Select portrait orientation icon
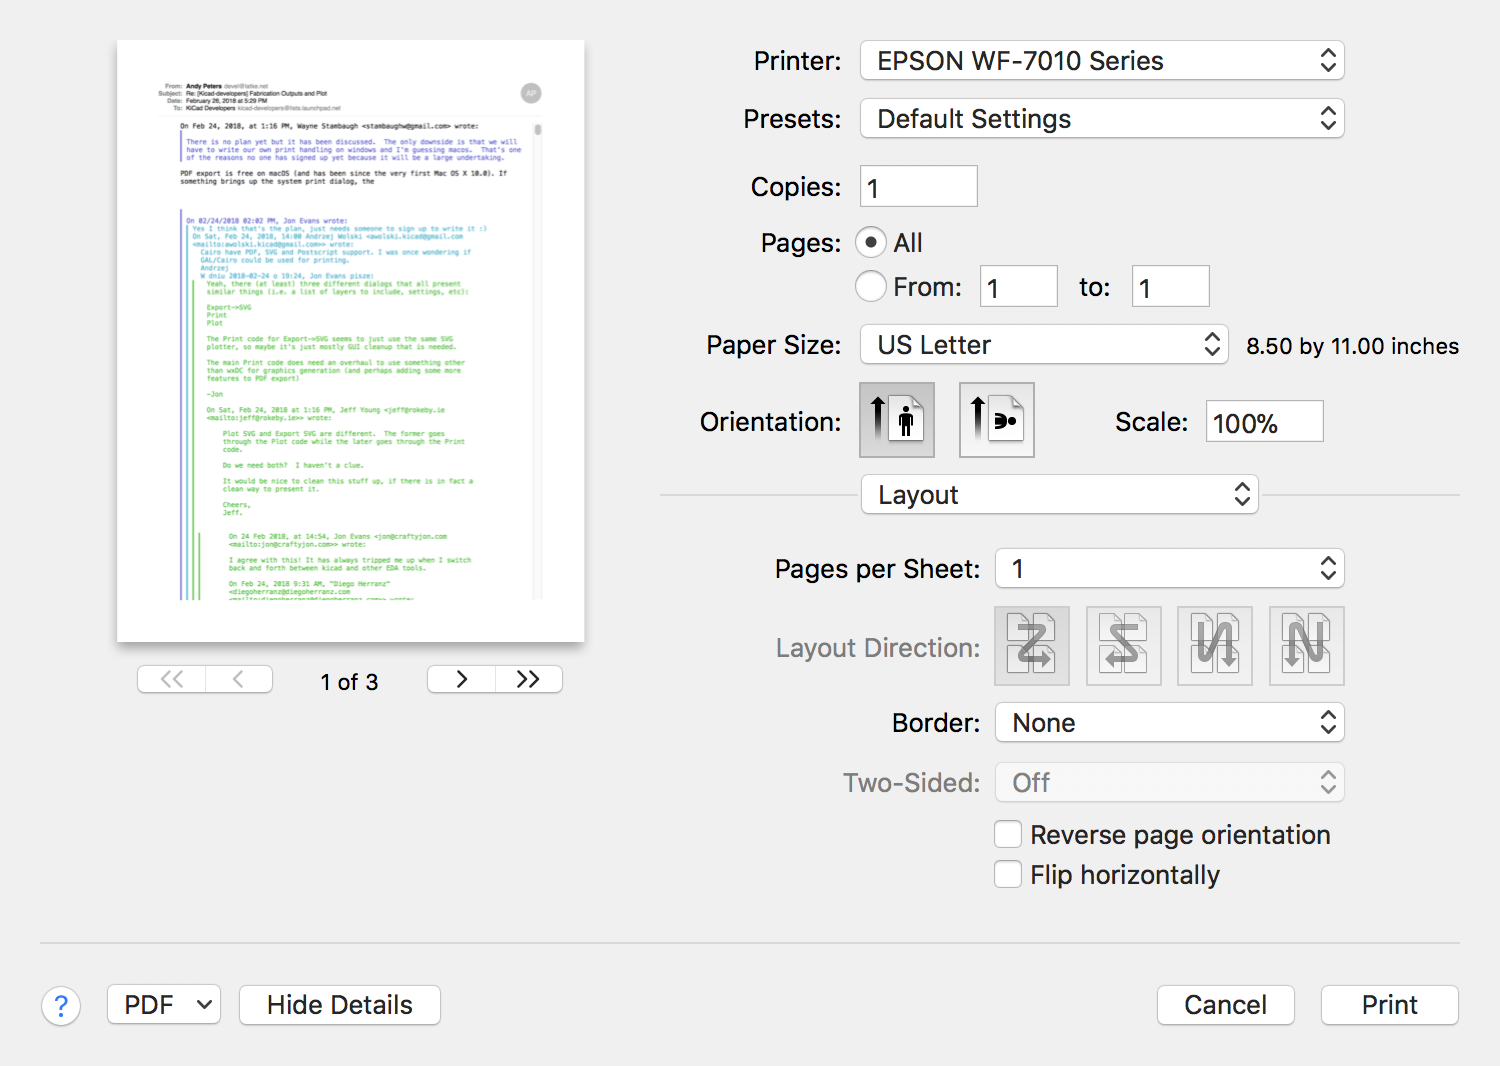 pos(897,420)
